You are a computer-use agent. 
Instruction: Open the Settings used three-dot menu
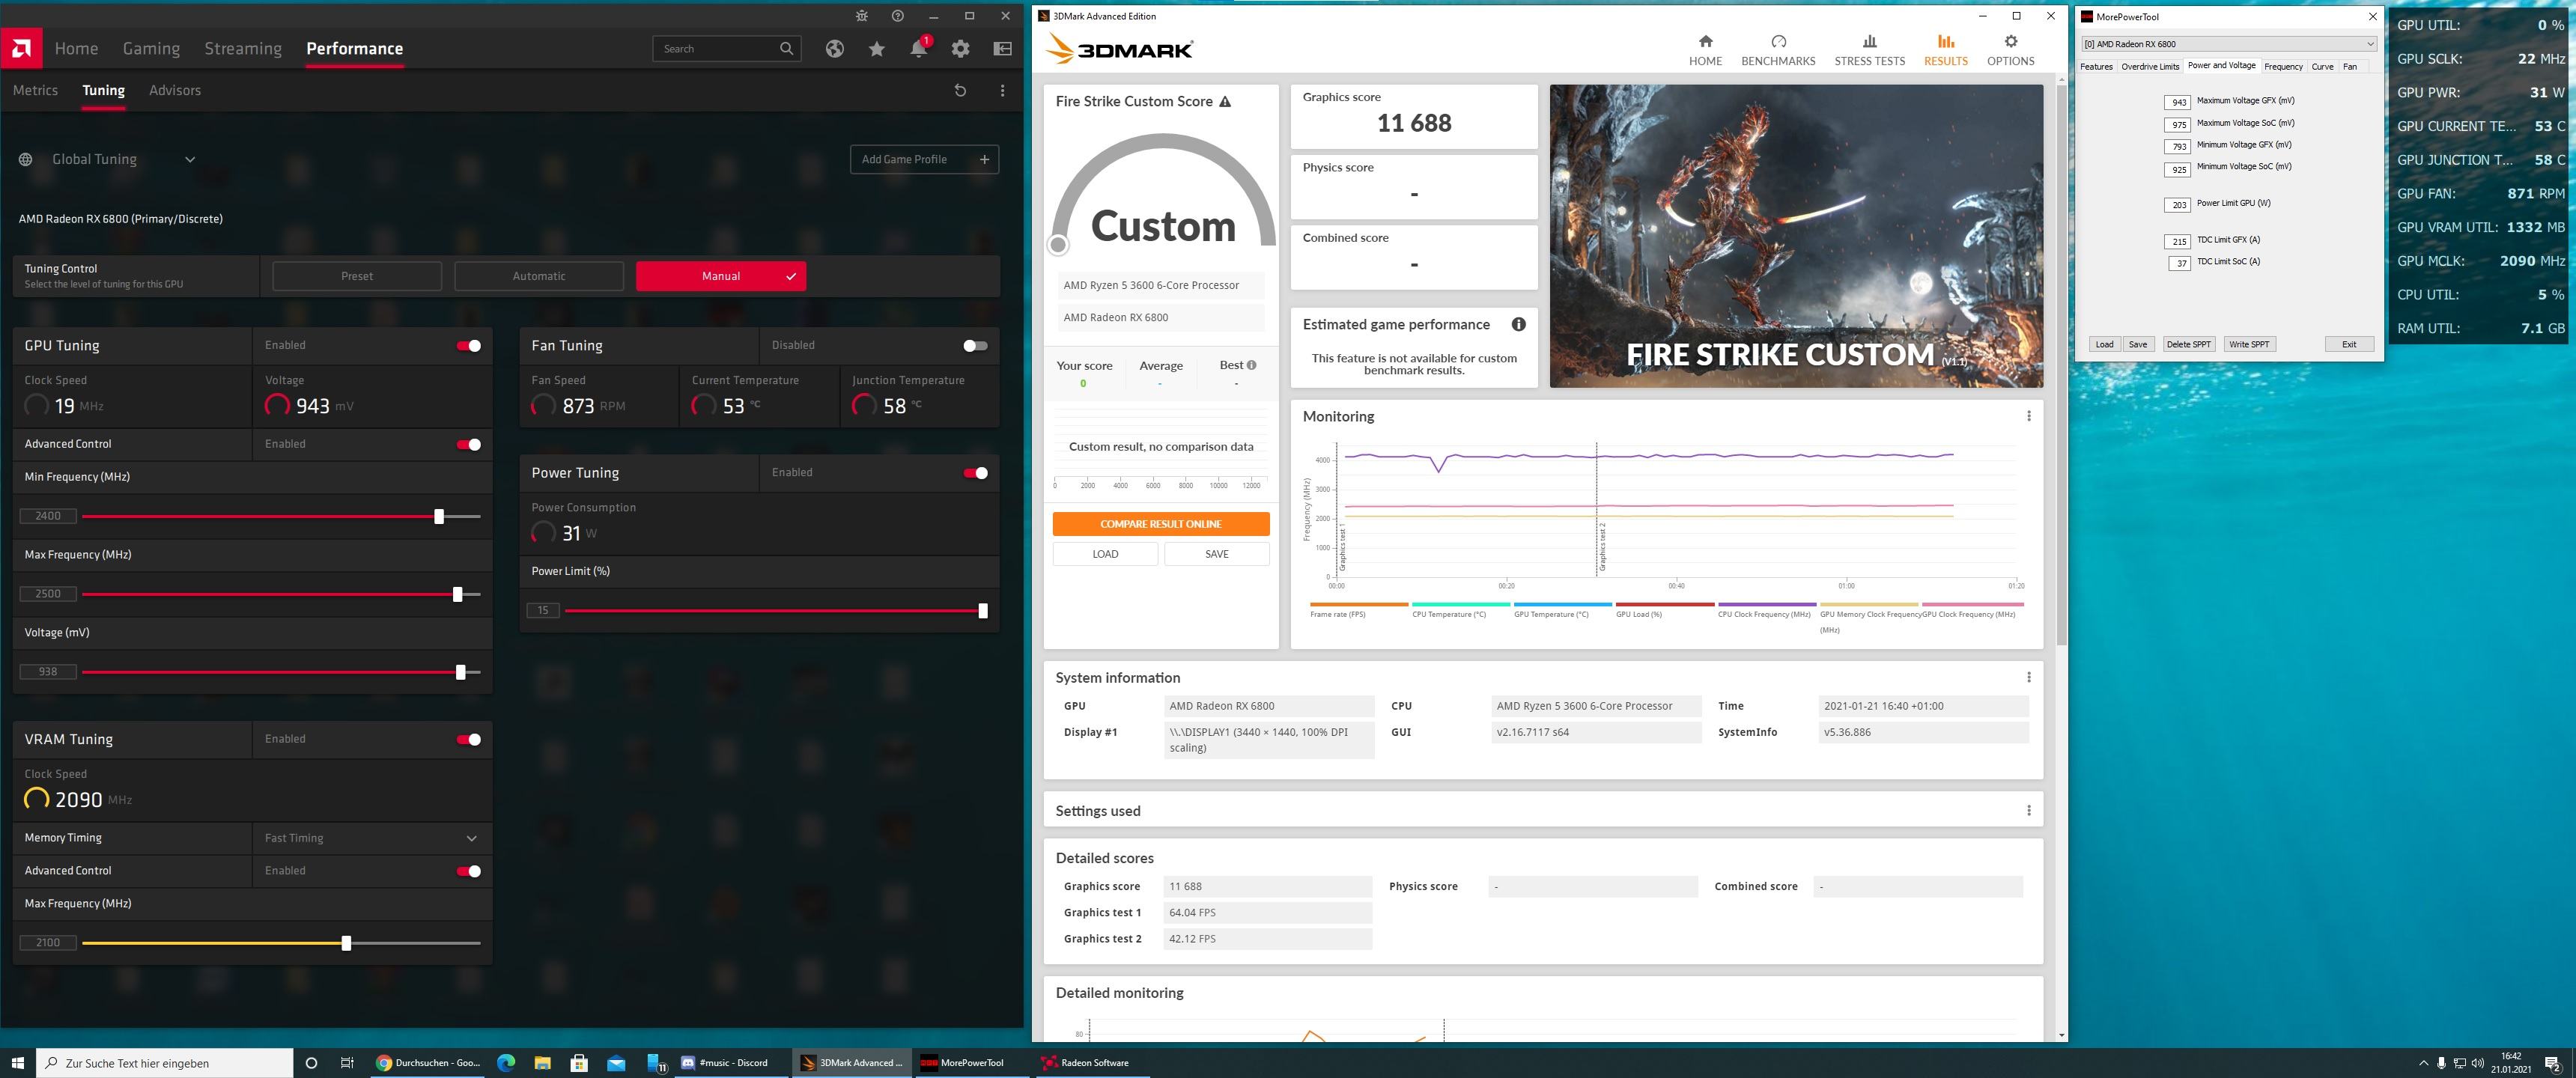(x=2028, y=810)
